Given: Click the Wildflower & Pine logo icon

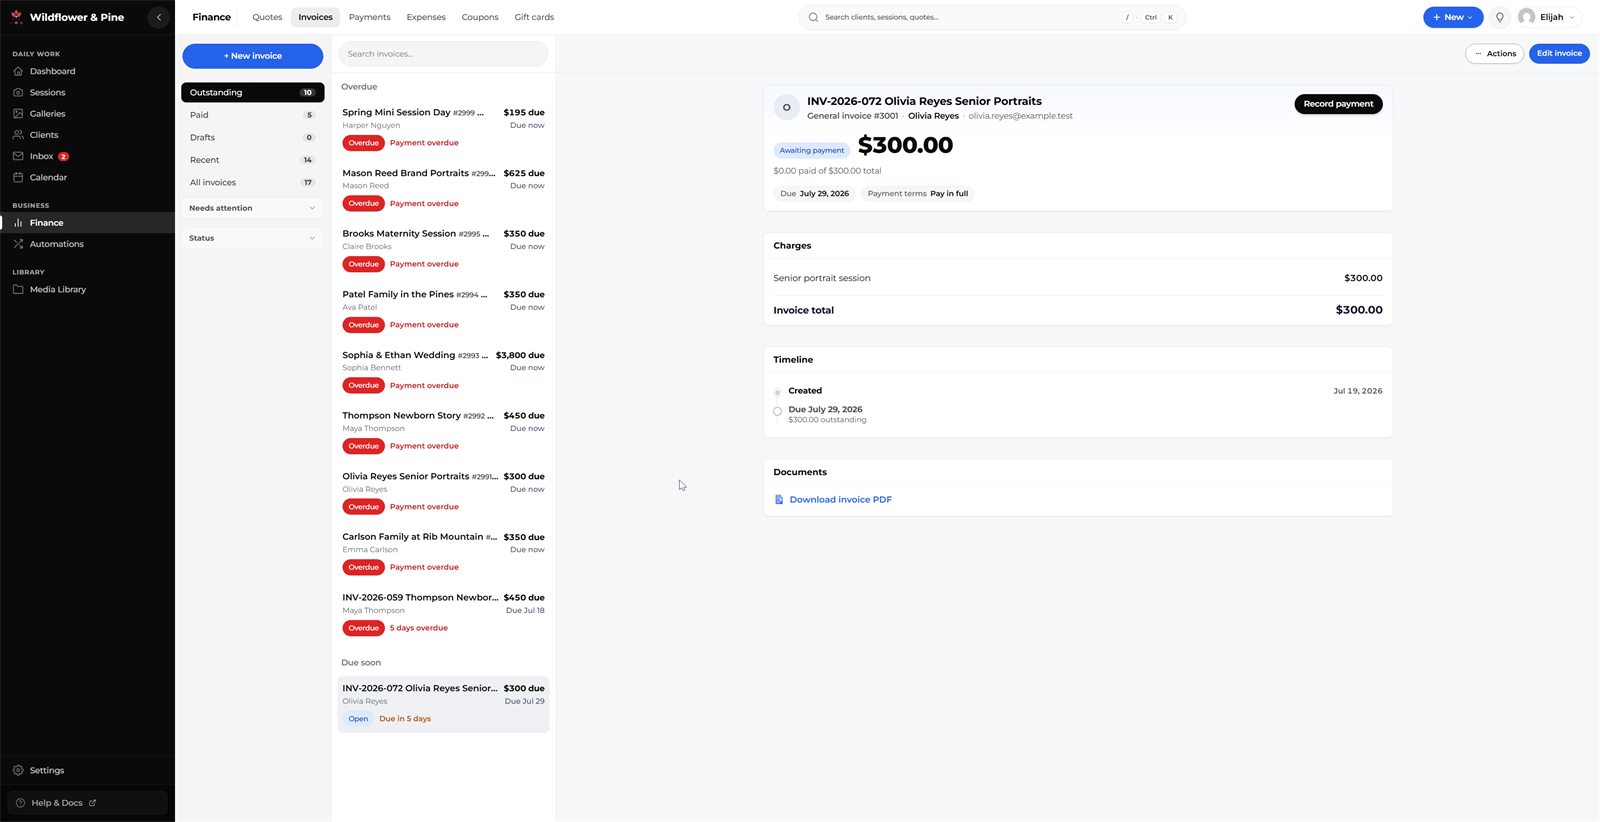Looking at the screenshot, I should tap(17, 17).
